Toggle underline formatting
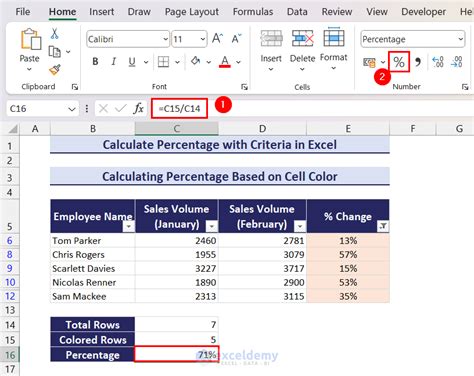 click(x=132, y=62)
